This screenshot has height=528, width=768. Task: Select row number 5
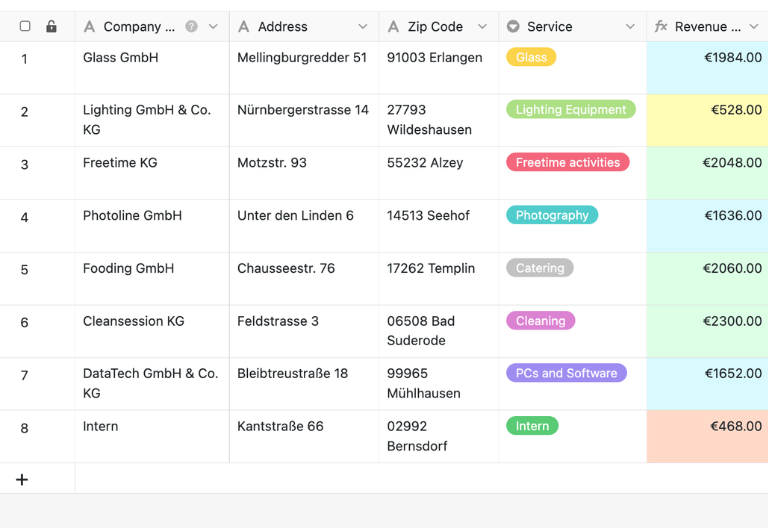24,270
